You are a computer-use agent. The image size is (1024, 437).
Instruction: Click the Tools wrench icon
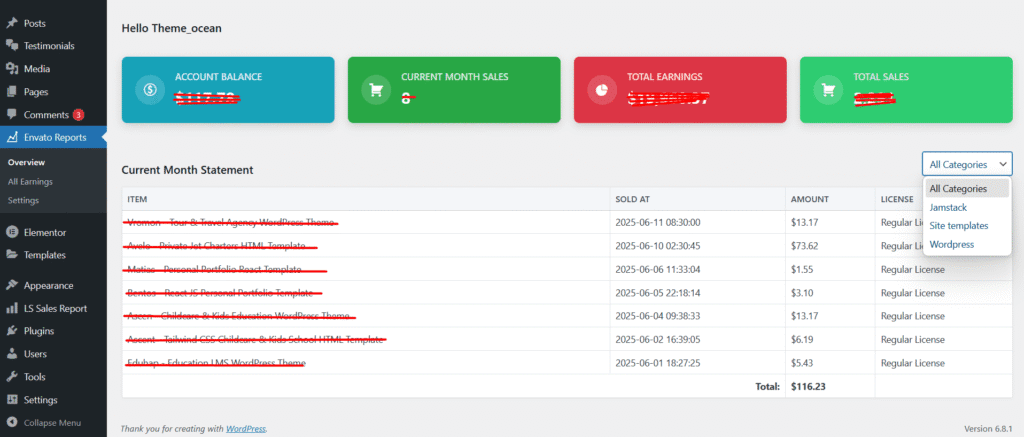click(12, 377)
